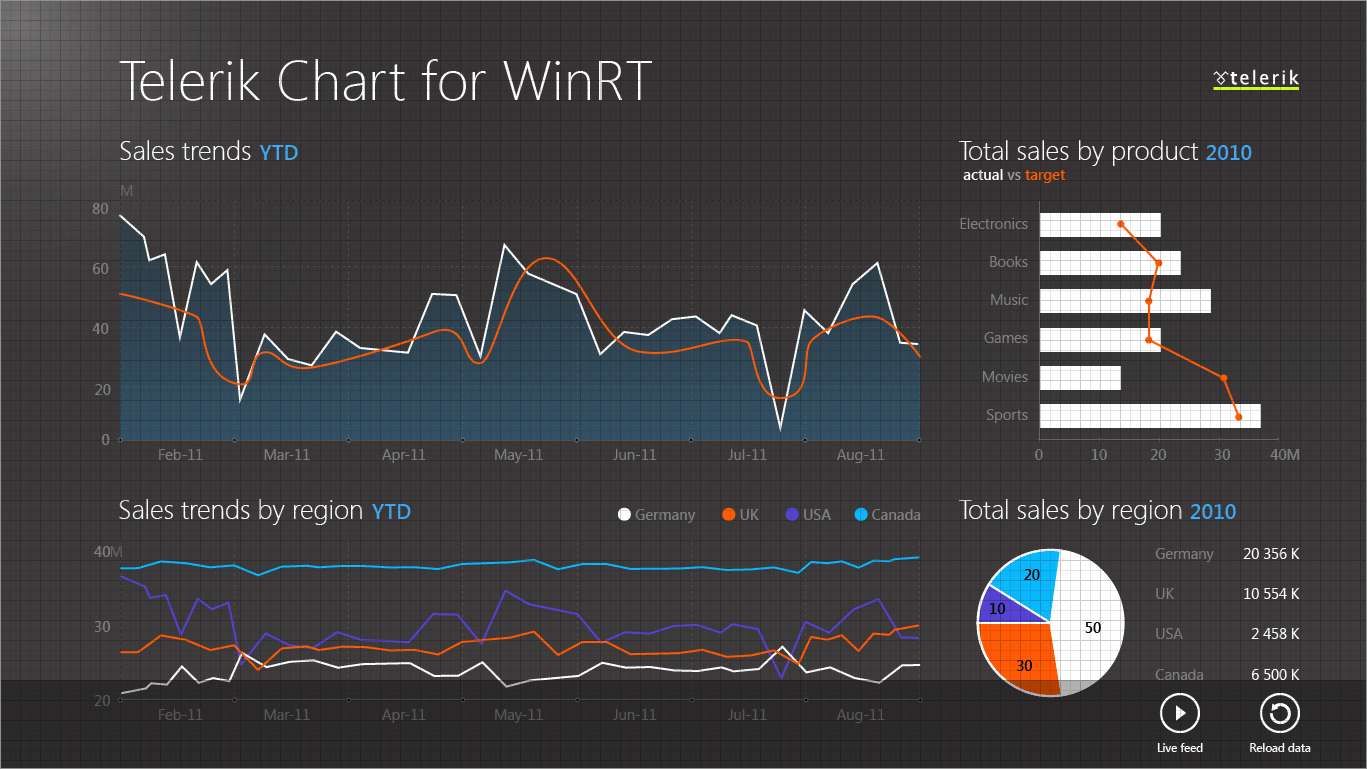Click the Movies target point marker

(1224, 378)
